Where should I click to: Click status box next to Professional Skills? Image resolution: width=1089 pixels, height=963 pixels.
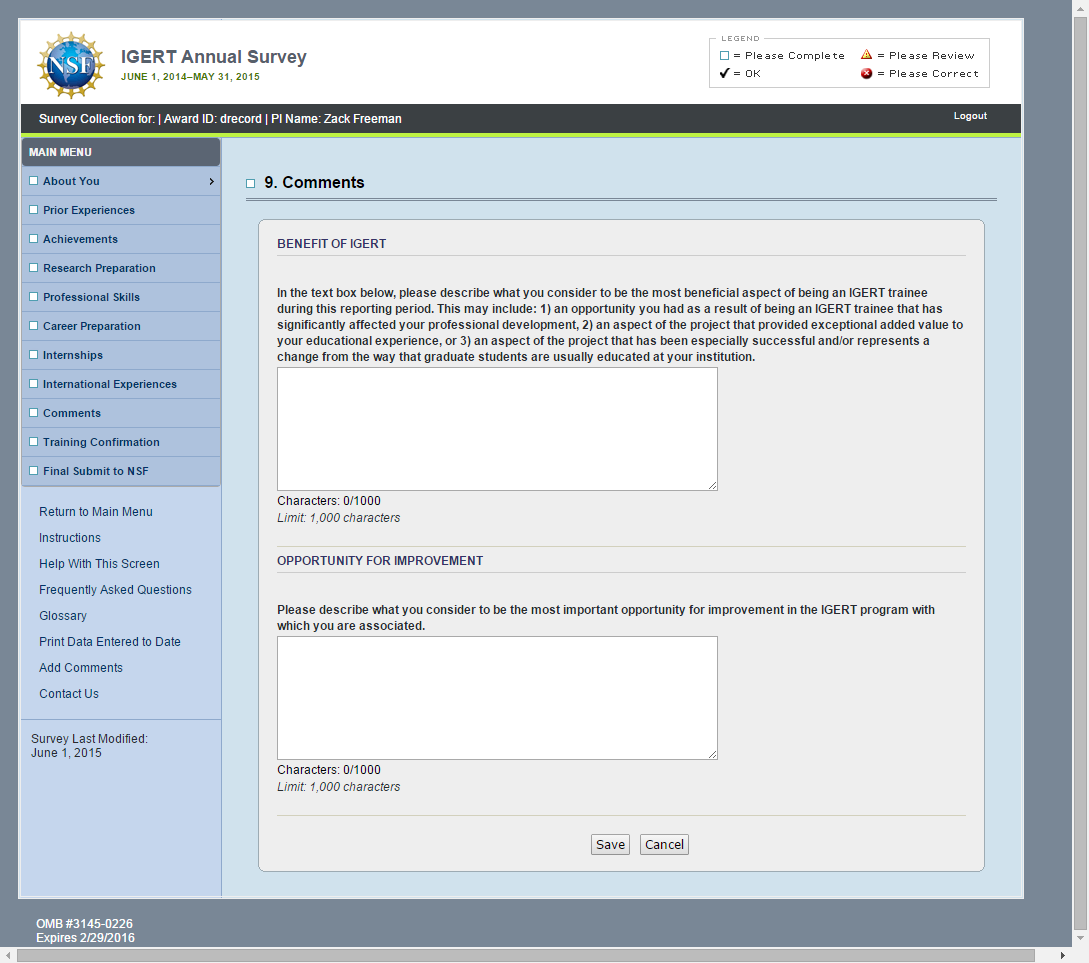pyautogui.click(x=33, y=296)
